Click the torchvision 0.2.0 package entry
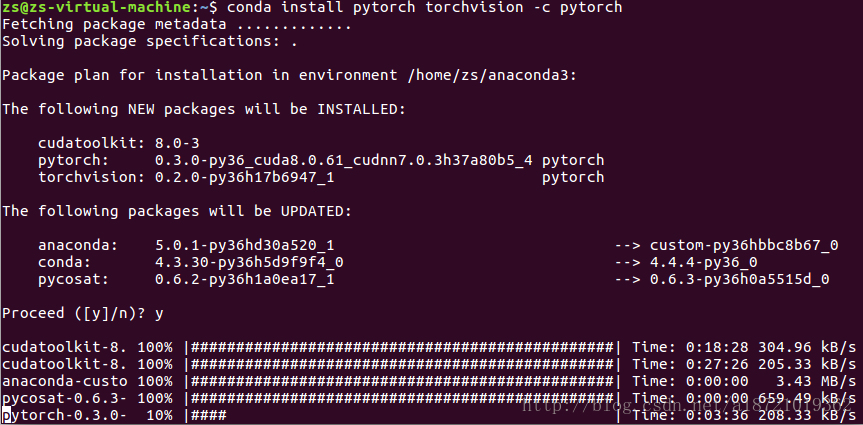The image size is (863, 425). click(x=185, y=177)
